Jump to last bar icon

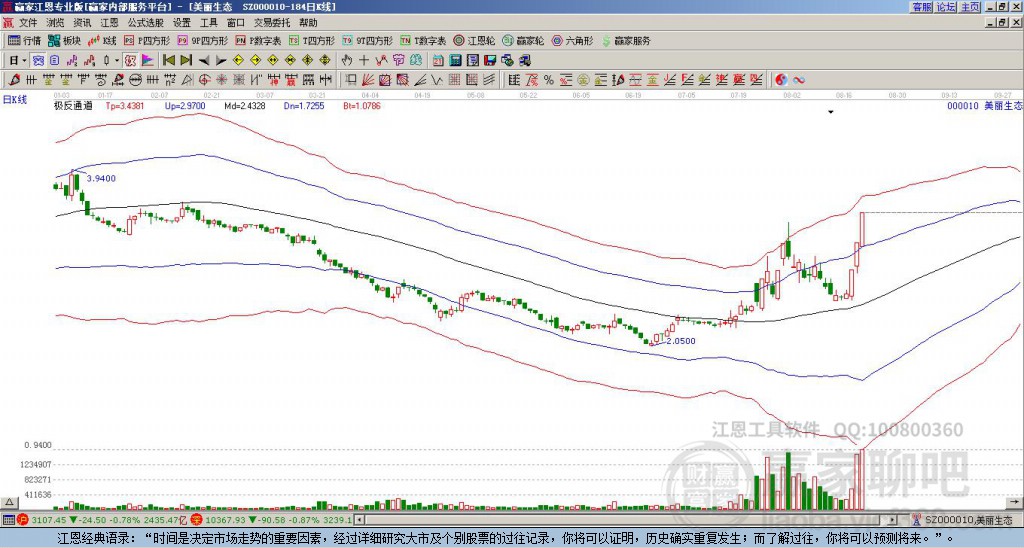point(186,61)
